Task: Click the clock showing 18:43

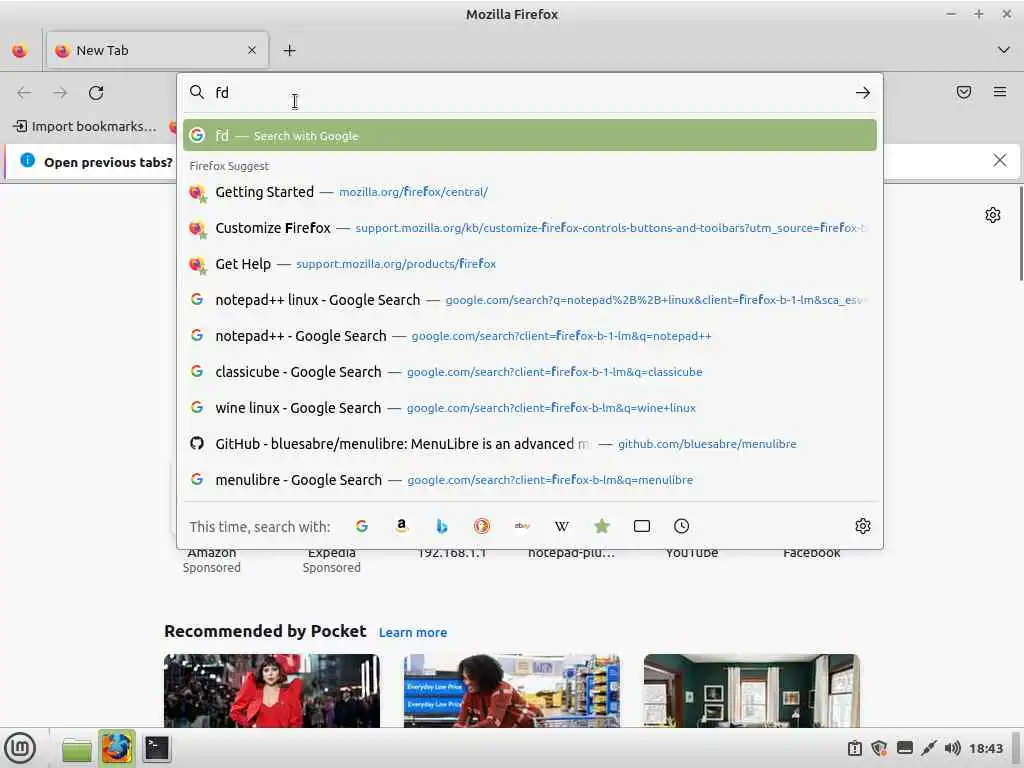Action: pos(986,748)
